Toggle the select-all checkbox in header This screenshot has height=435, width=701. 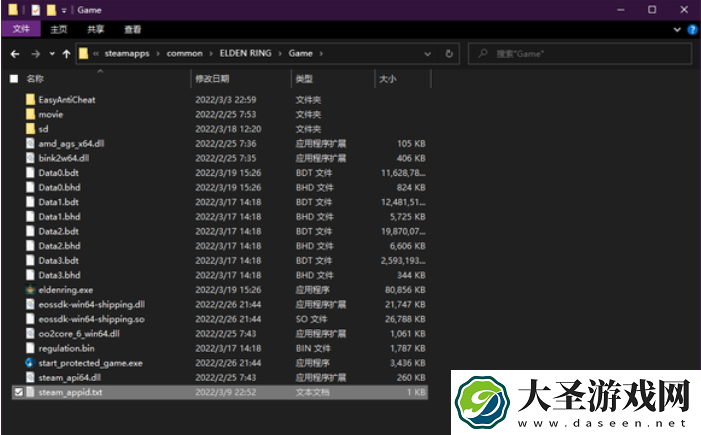14,79
